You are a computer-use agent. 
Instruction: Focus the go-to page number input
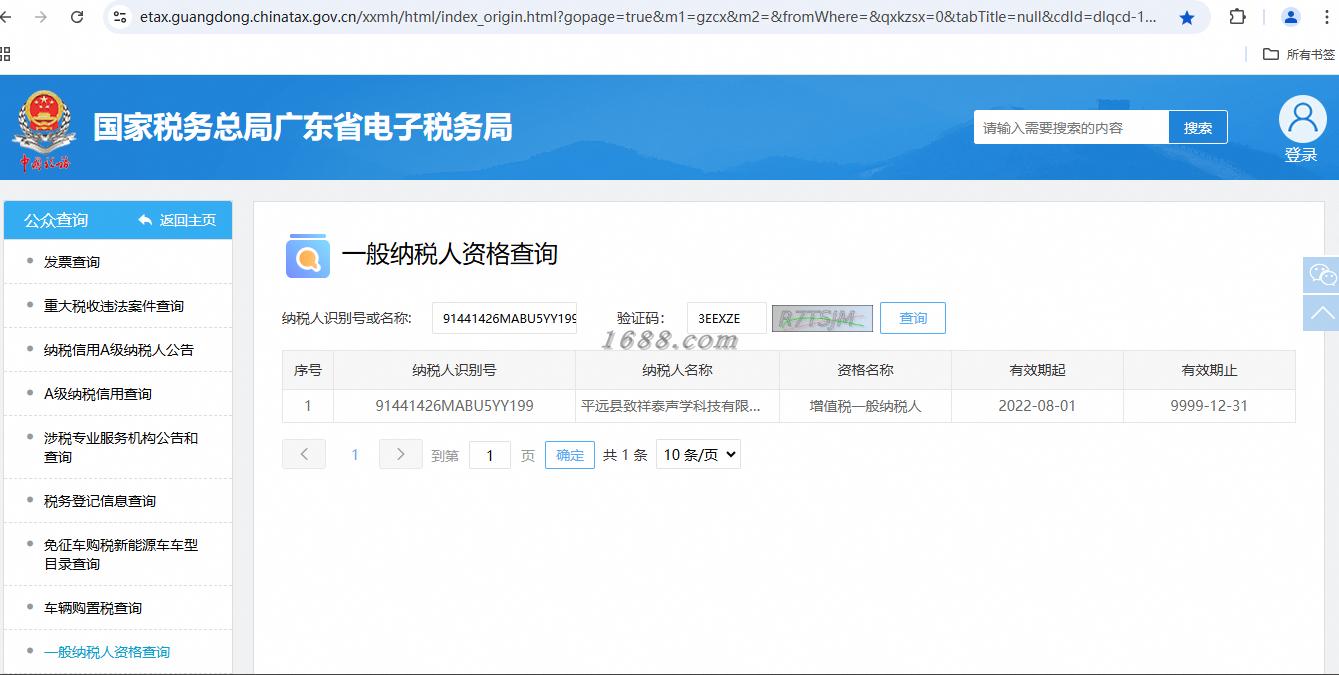coord(490,455)
